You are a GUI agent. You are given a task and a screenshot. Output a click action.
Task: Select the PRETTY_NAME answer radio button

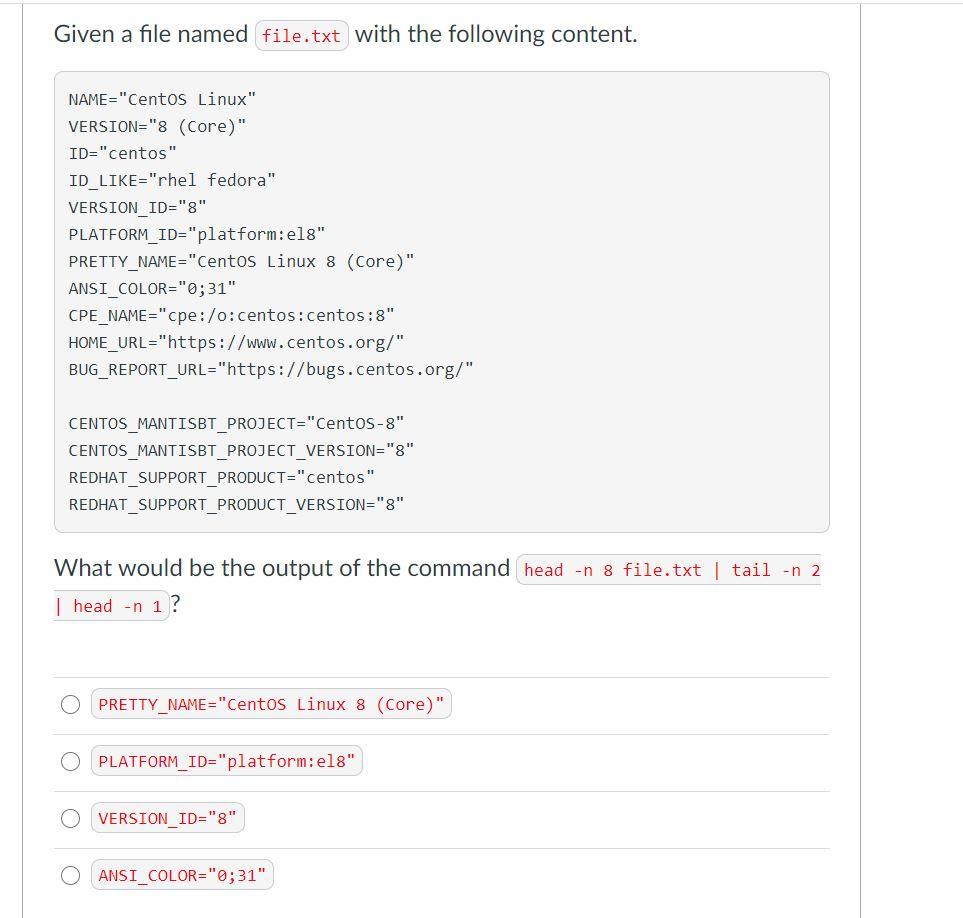pos(70,704)
